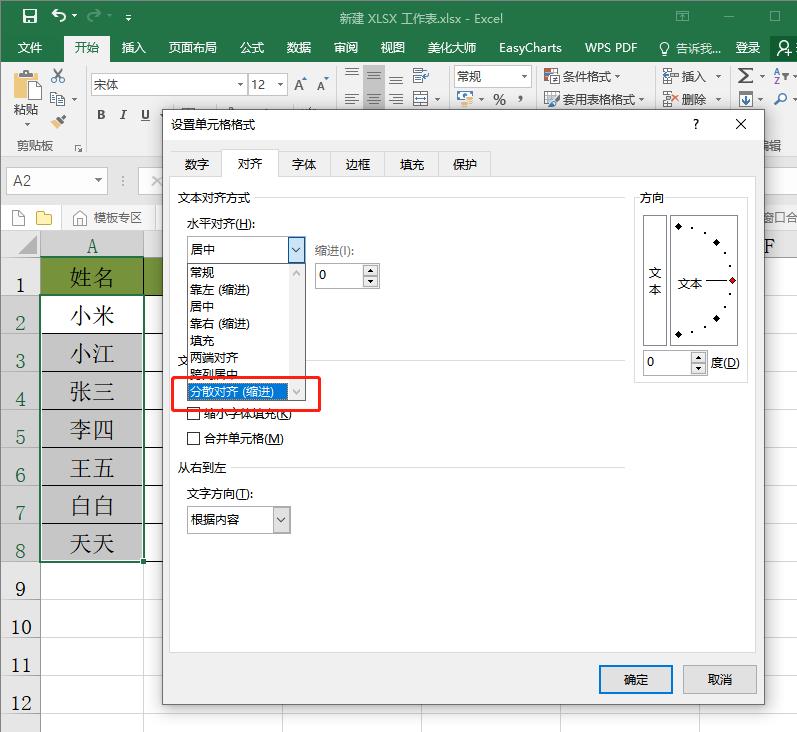
Task: Save the workbook with the floppy disk icon
Action: [29, 16]
